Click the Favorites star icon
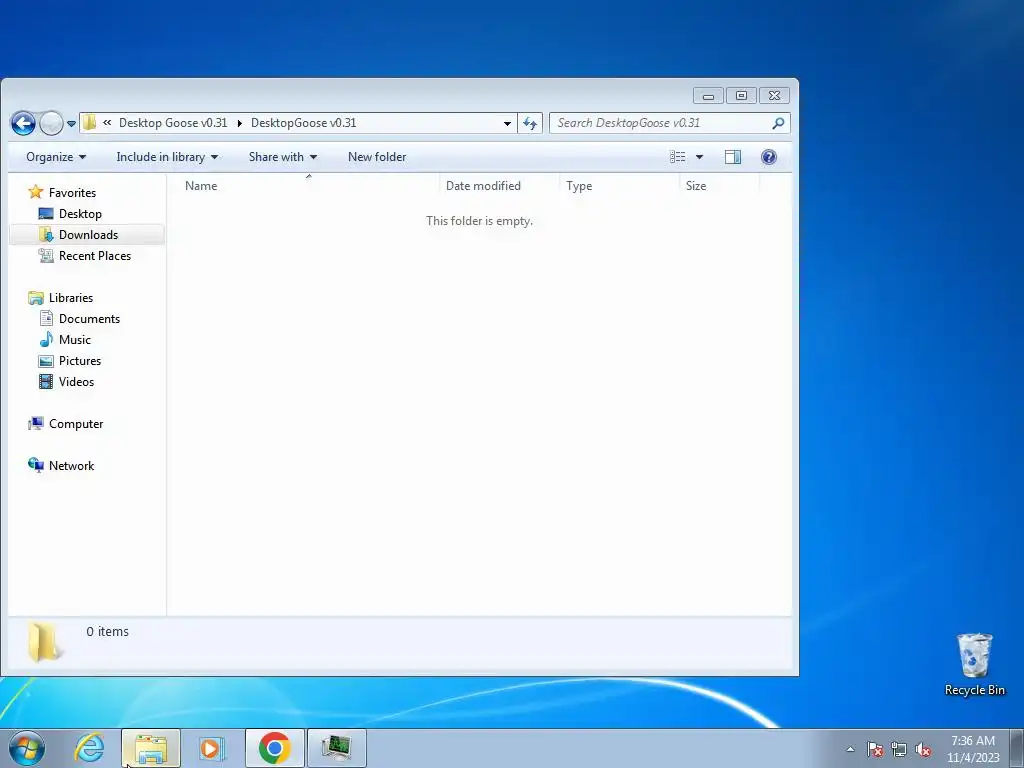Image resolution: width=1024 pixels, height=768 pixels. coord(36,192)
